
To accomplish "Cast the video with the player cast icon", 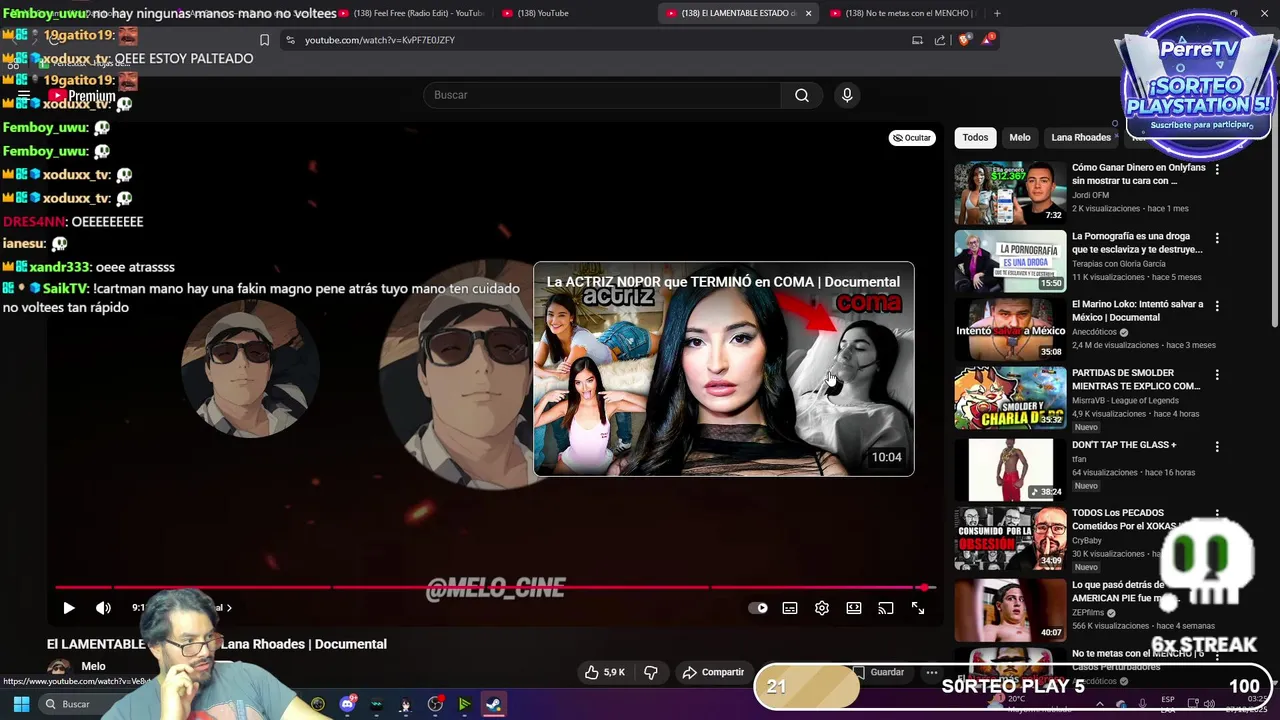I will 886,608.
